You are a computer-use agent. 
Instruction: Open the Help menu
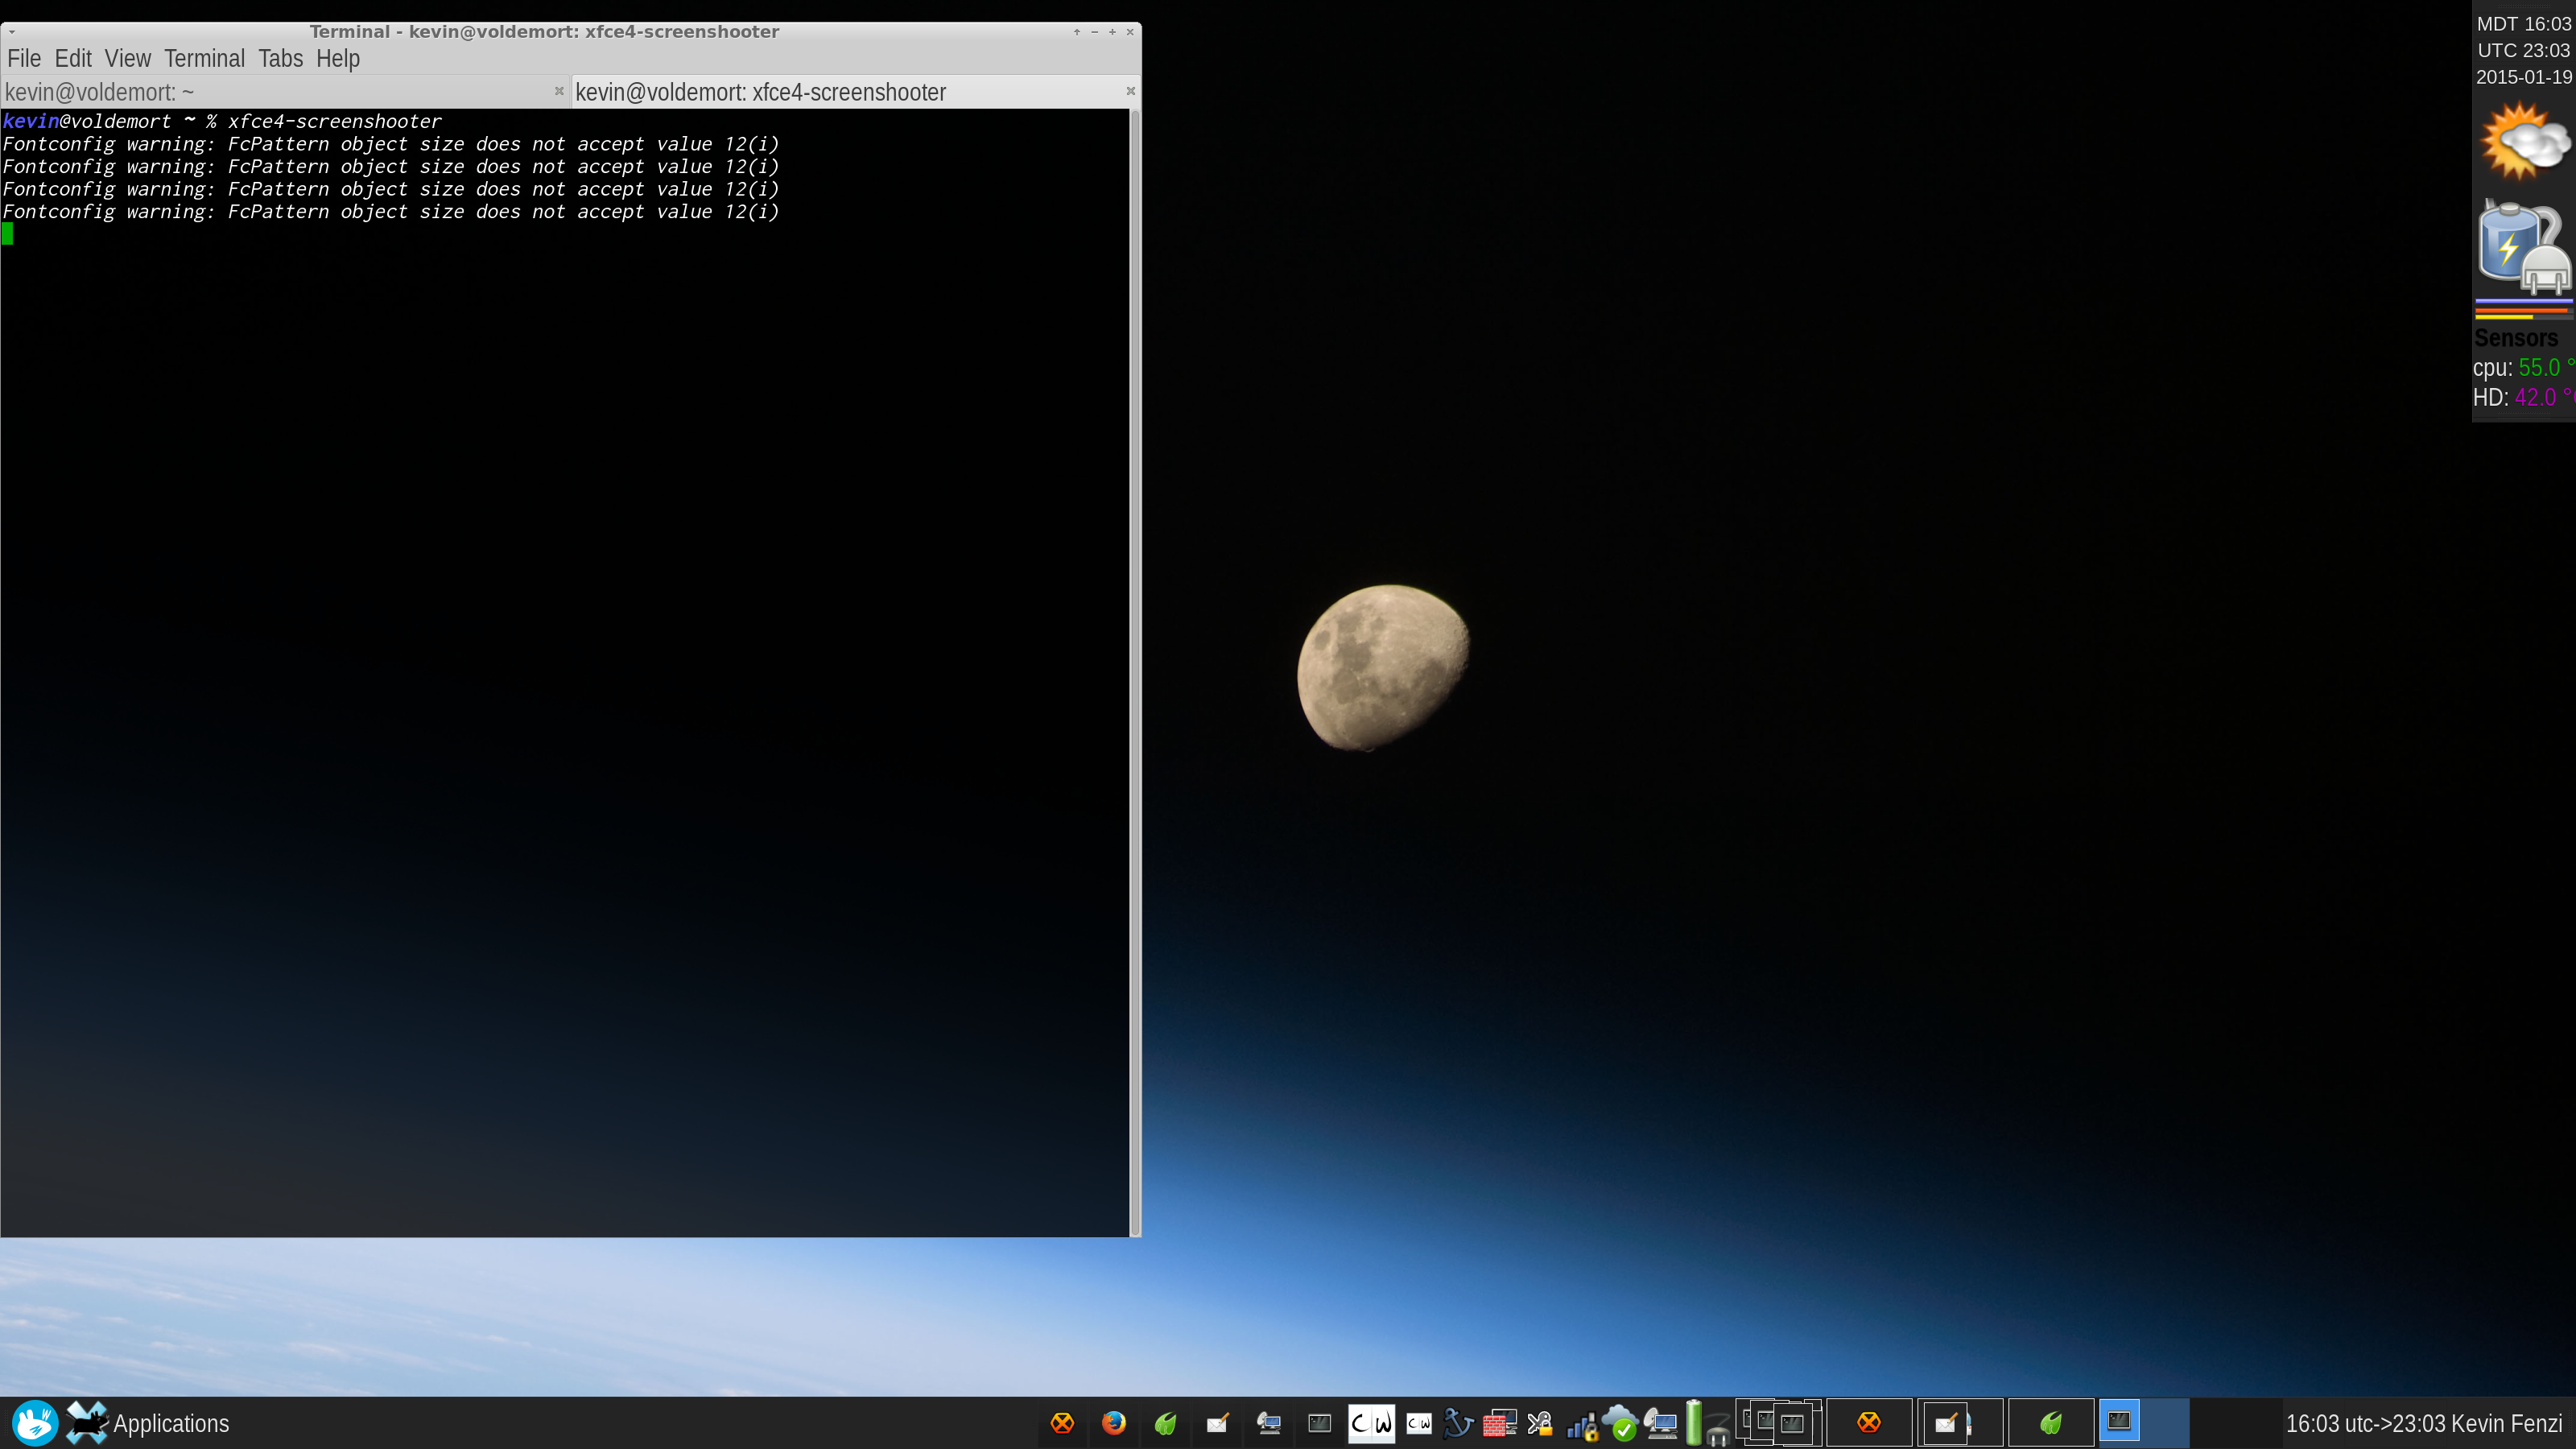[338, 59]
